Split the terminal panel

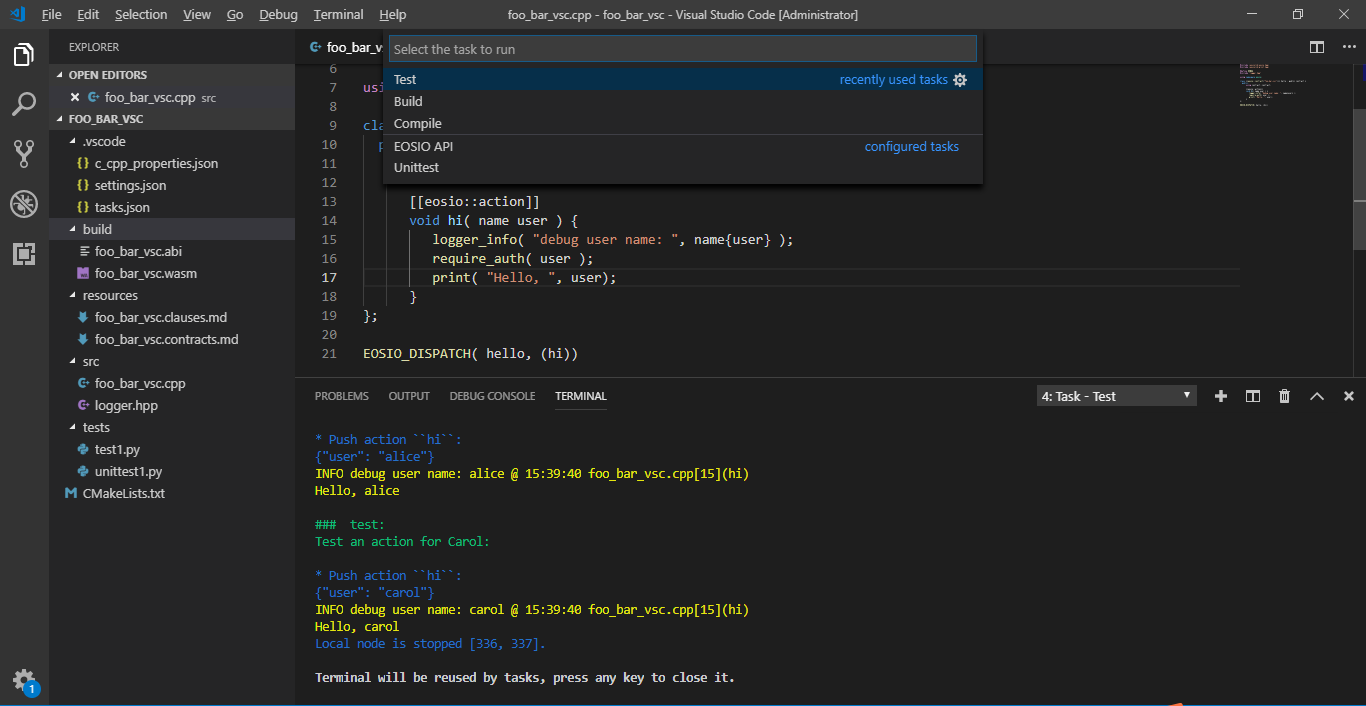[1253, 396]
